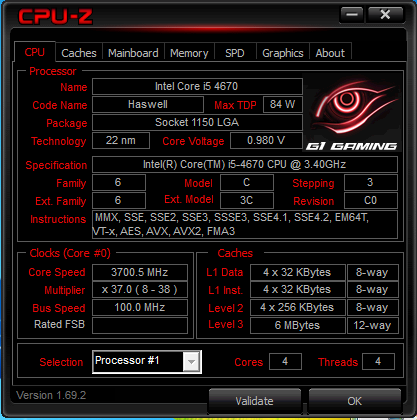Open the About tab

[330, 53]
